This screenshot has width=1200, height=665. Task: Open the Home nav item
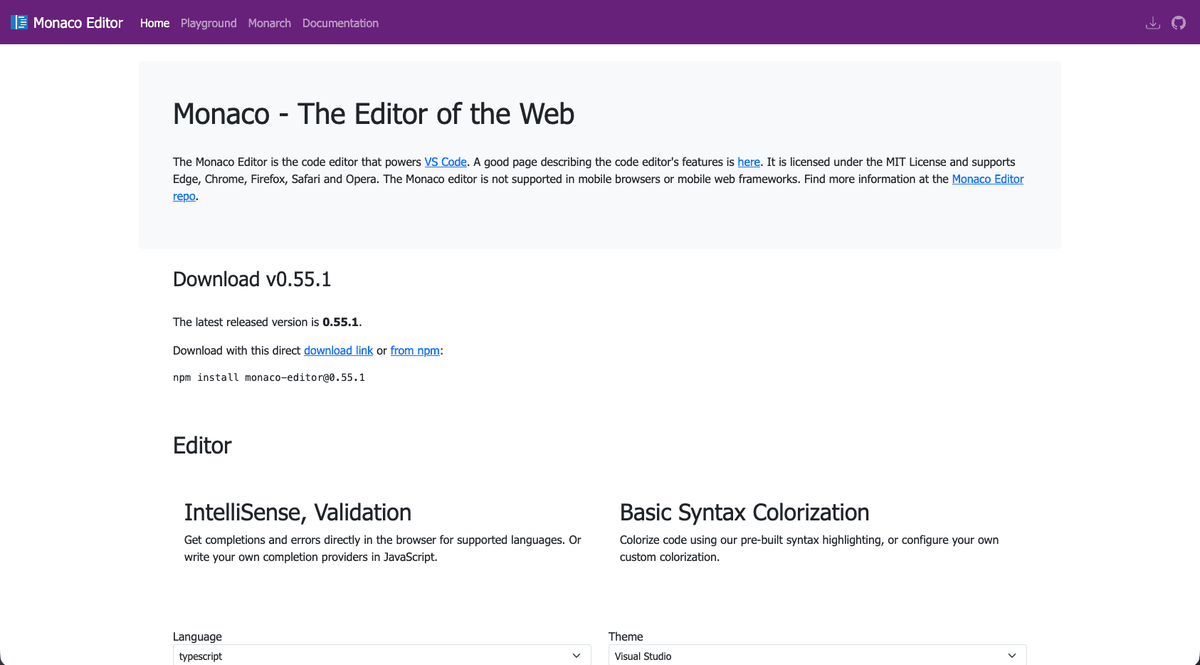[x=155, y=23]
